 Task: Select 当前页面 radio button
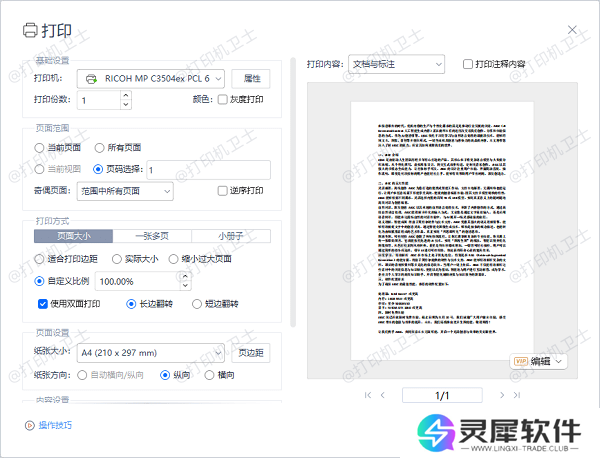(x=39, y=148)
